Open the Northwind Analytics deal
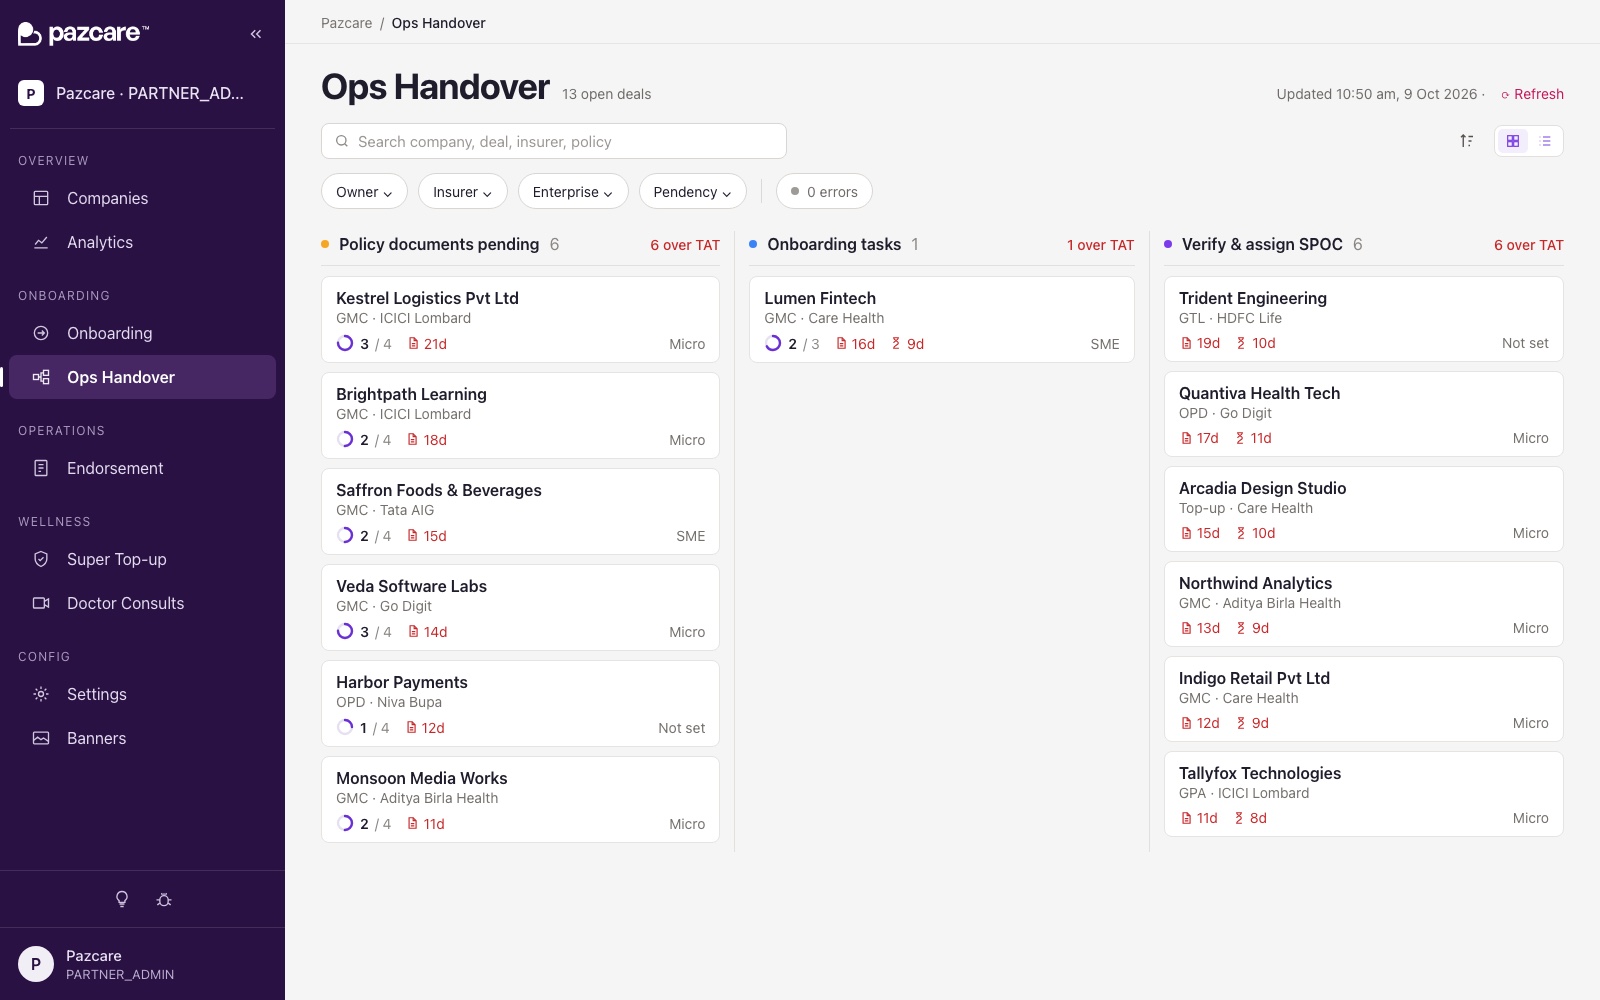This screenshot has width=1600, height=1000. click(1363, 604)
